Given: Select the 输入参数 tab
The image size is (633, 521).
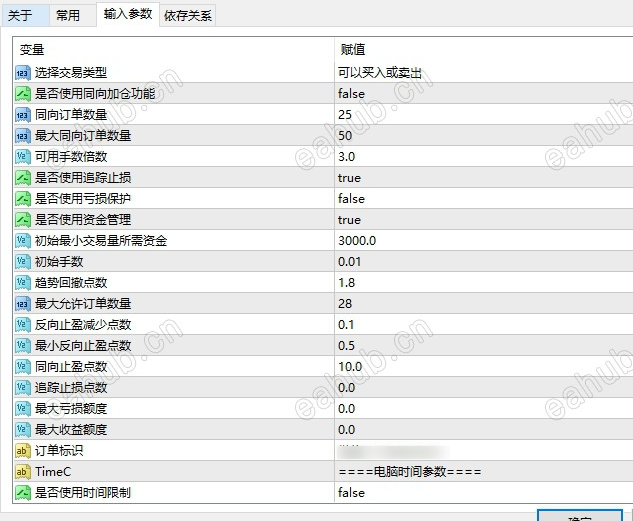Looking at the screenshot, I should tap(128, 14).
